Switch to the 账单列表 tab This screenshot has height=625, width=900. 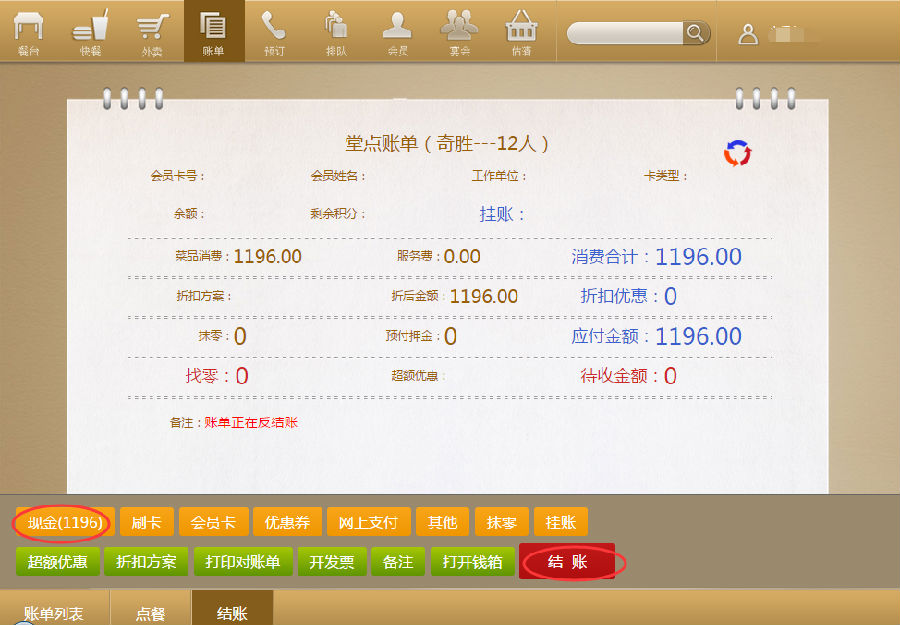point(53,612)
